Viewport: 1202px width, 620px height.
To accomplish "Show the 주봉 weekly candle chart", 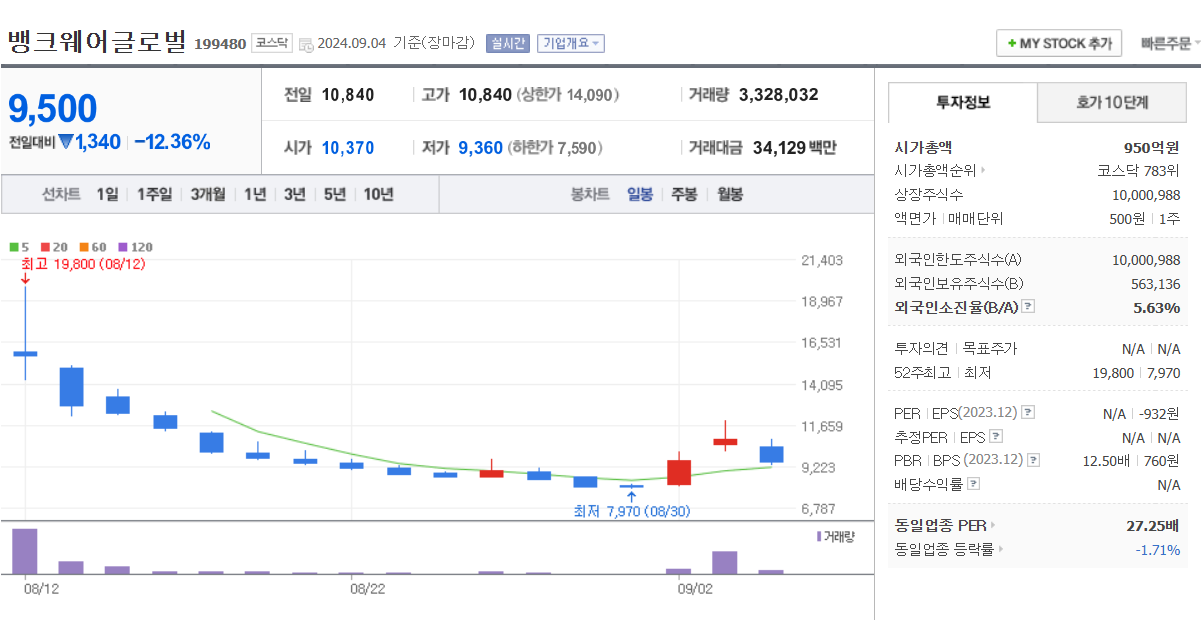I will [684, 194].
